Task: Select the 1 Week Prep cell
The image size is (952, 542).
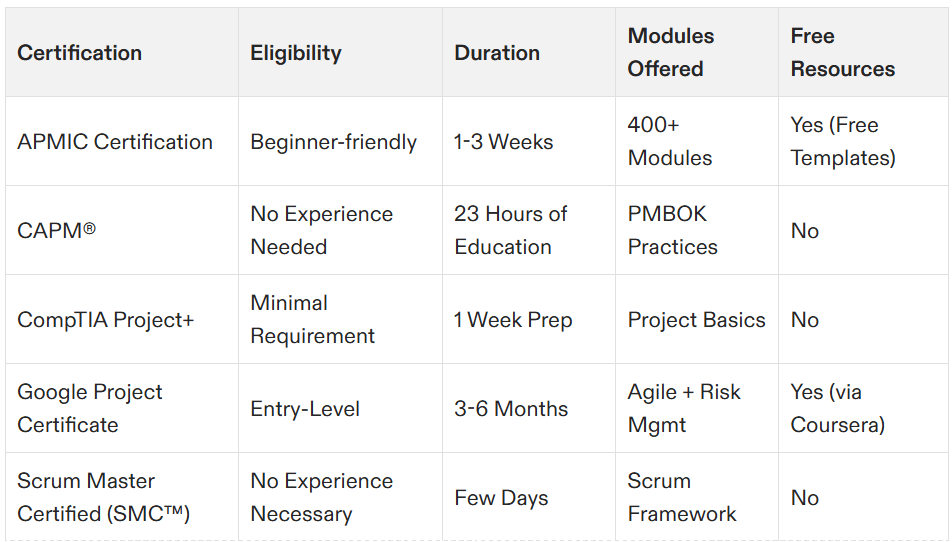Action: pyautogui.click(x=529, y=319)
